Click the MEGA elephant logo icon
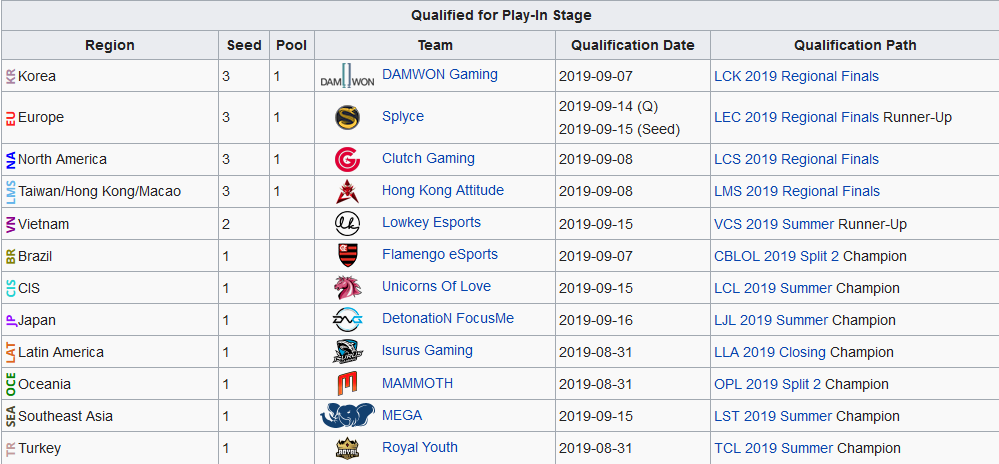The image size is (999, 464). (x=347, y=416)
